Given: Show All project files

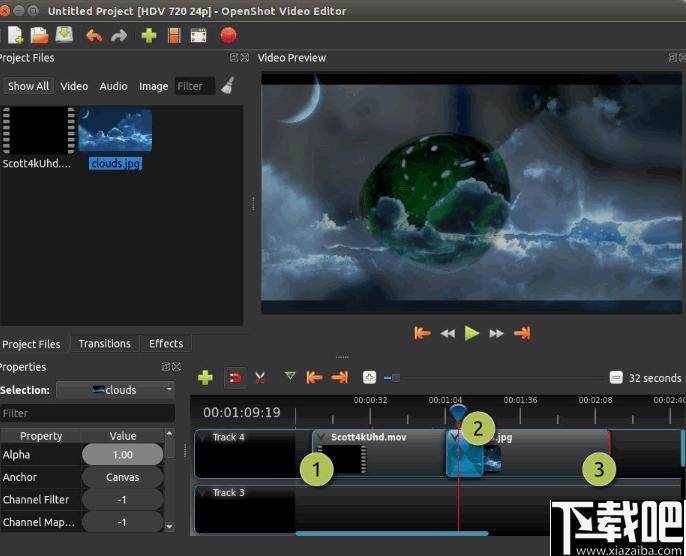Looking at the screenshot, I should click(28, 86).
